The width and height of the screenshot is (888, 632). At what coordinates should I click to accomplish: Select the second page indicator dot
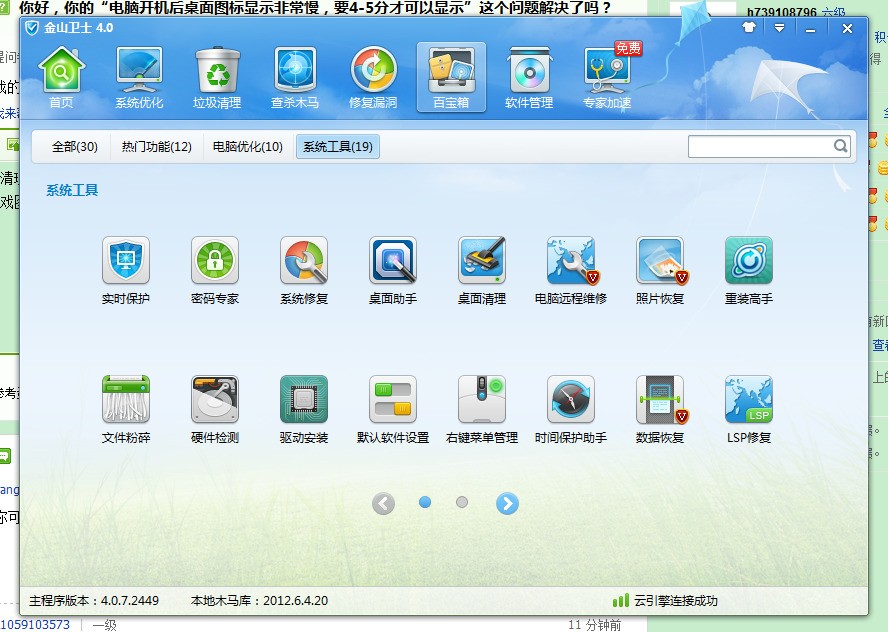tap(462, 503)
